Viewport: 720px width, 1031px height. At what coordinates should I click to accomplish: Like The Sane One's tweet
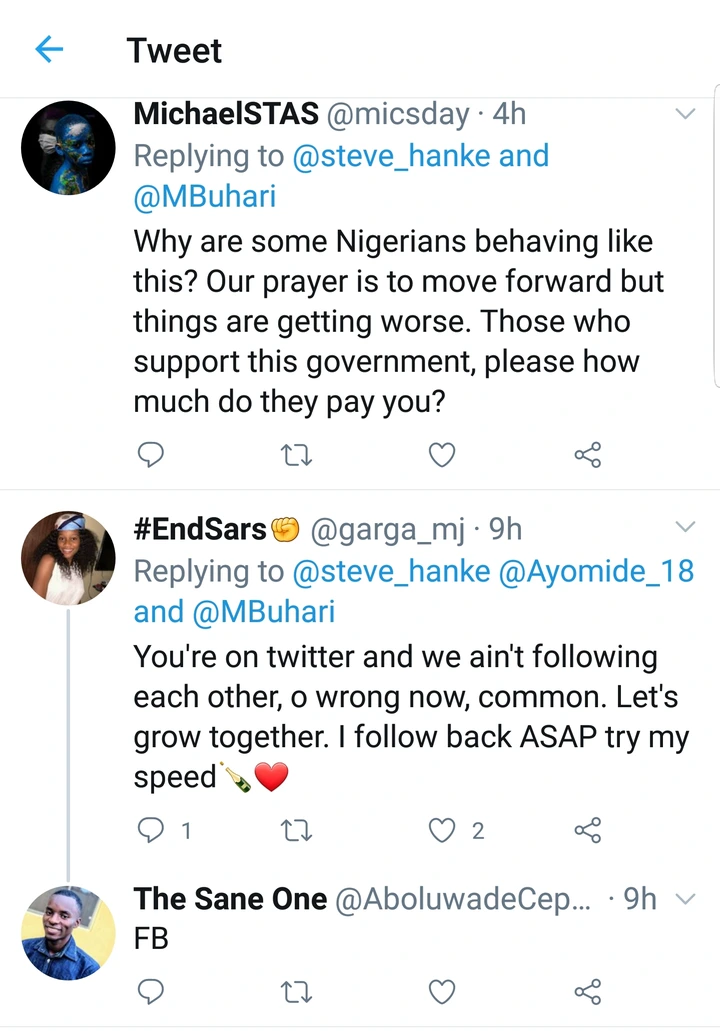click(x=441, y=990)
